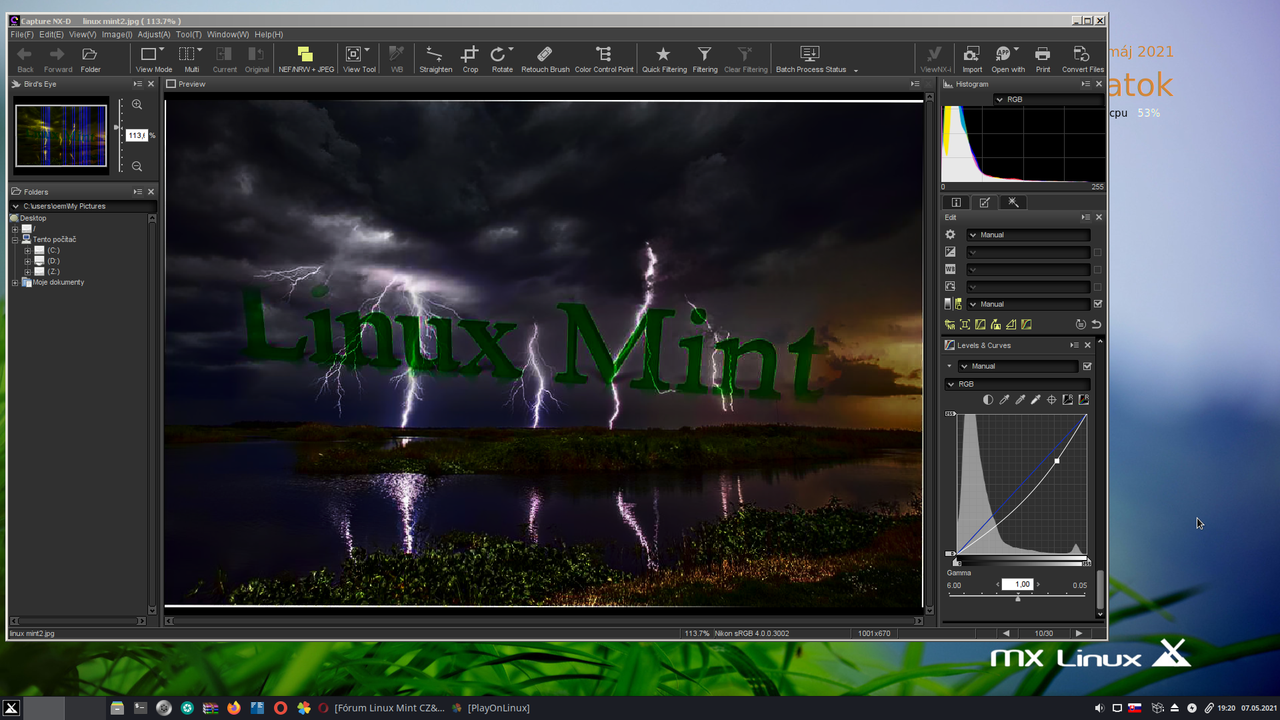1280x720 pixels.
Task: Zoom out using Bird's Eye magnifier minus
Action: (137, 166)
